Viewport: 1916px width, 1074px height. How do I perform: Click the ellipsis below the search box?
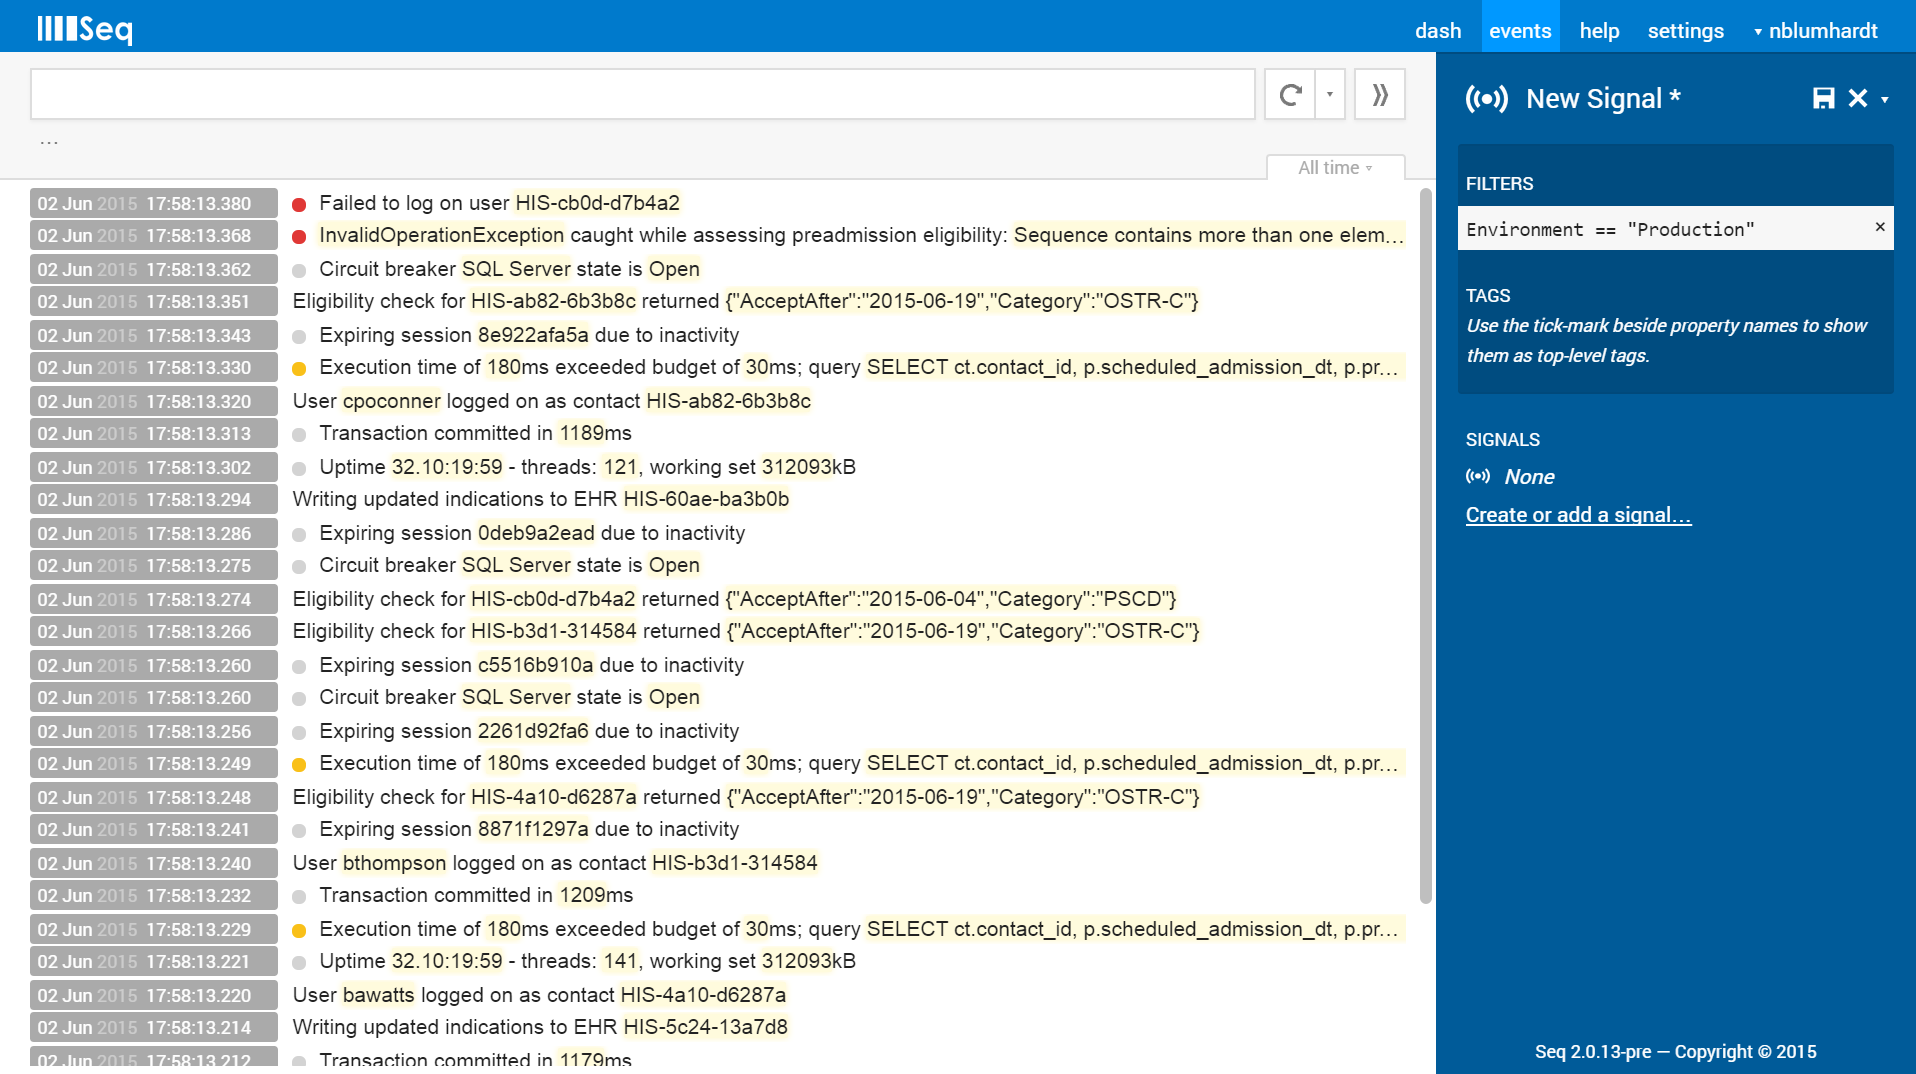click(49, 142)
